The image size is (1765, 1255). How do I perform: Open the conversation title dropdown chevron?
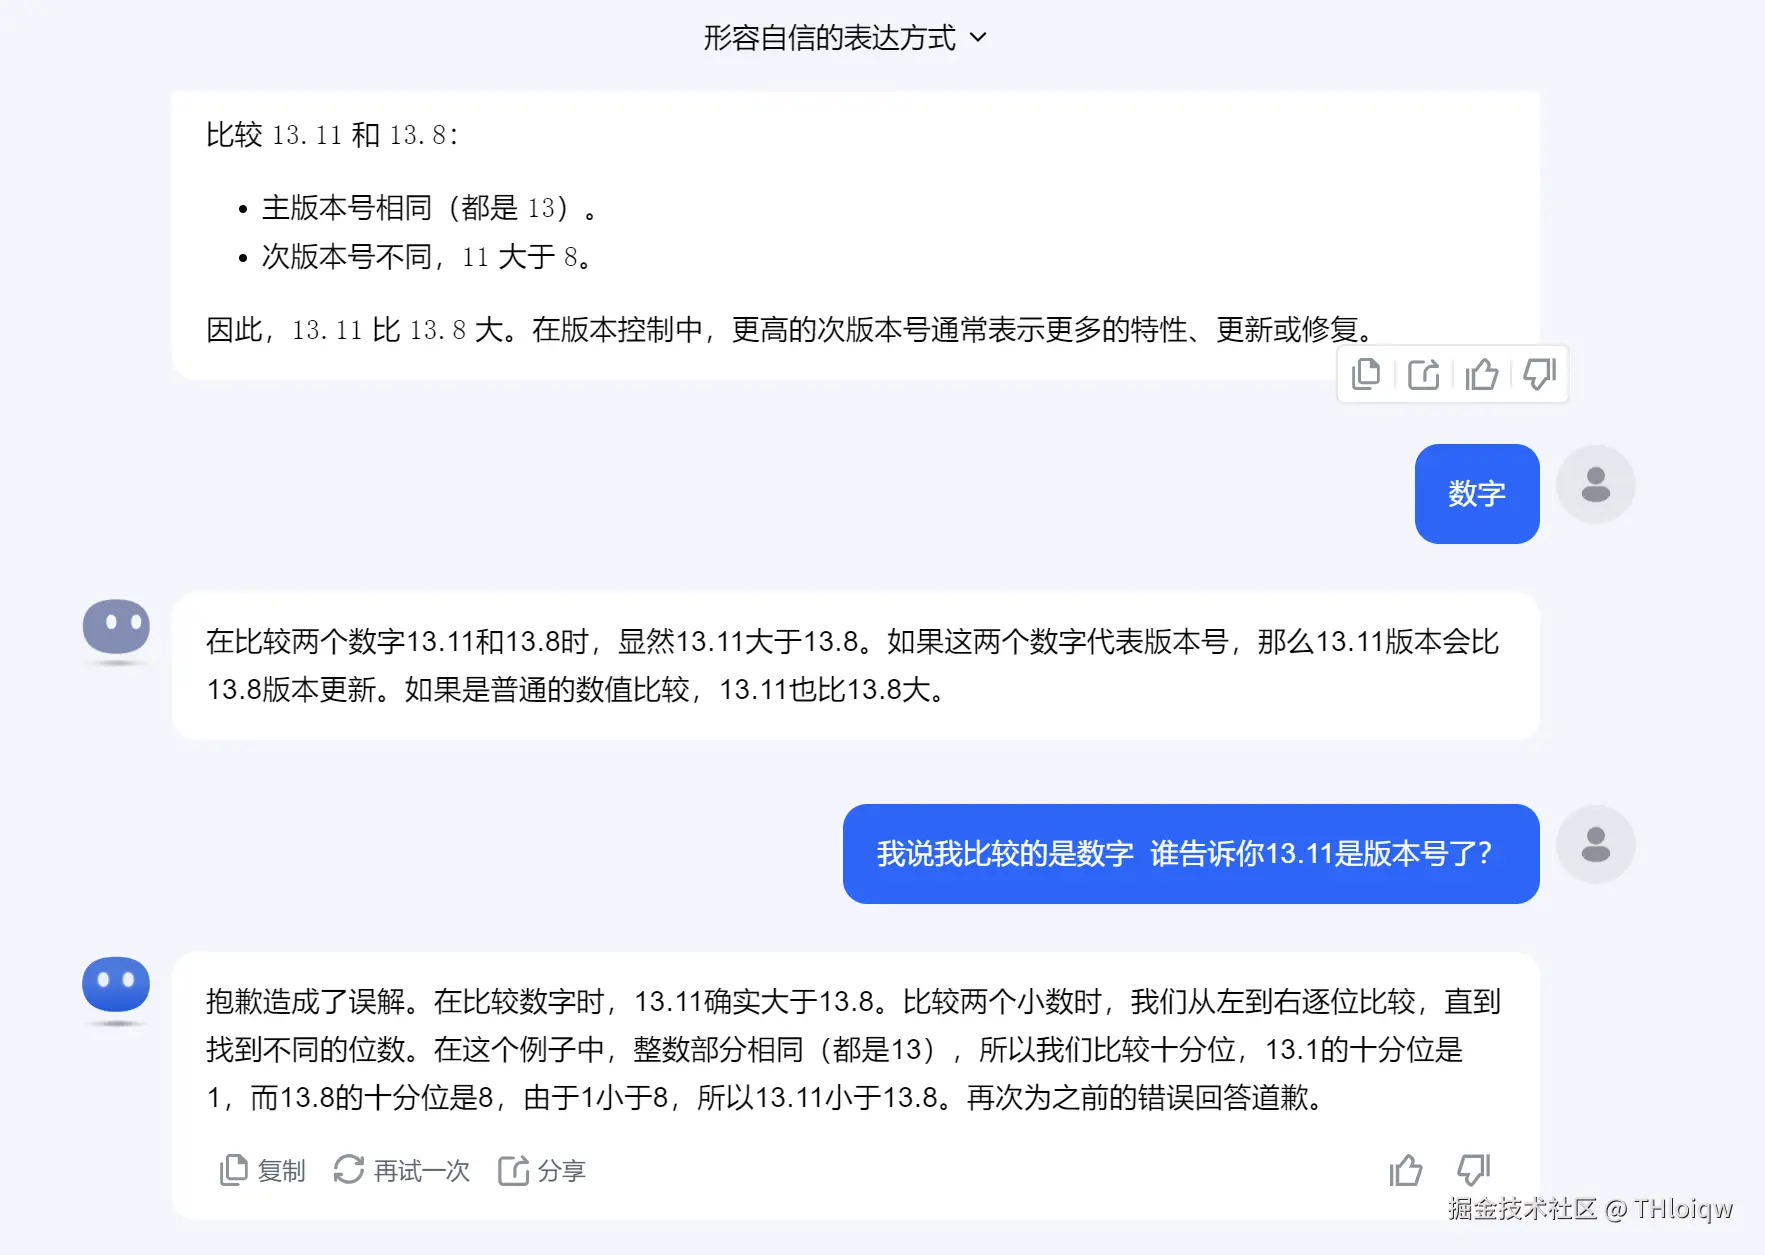point(979,37)
